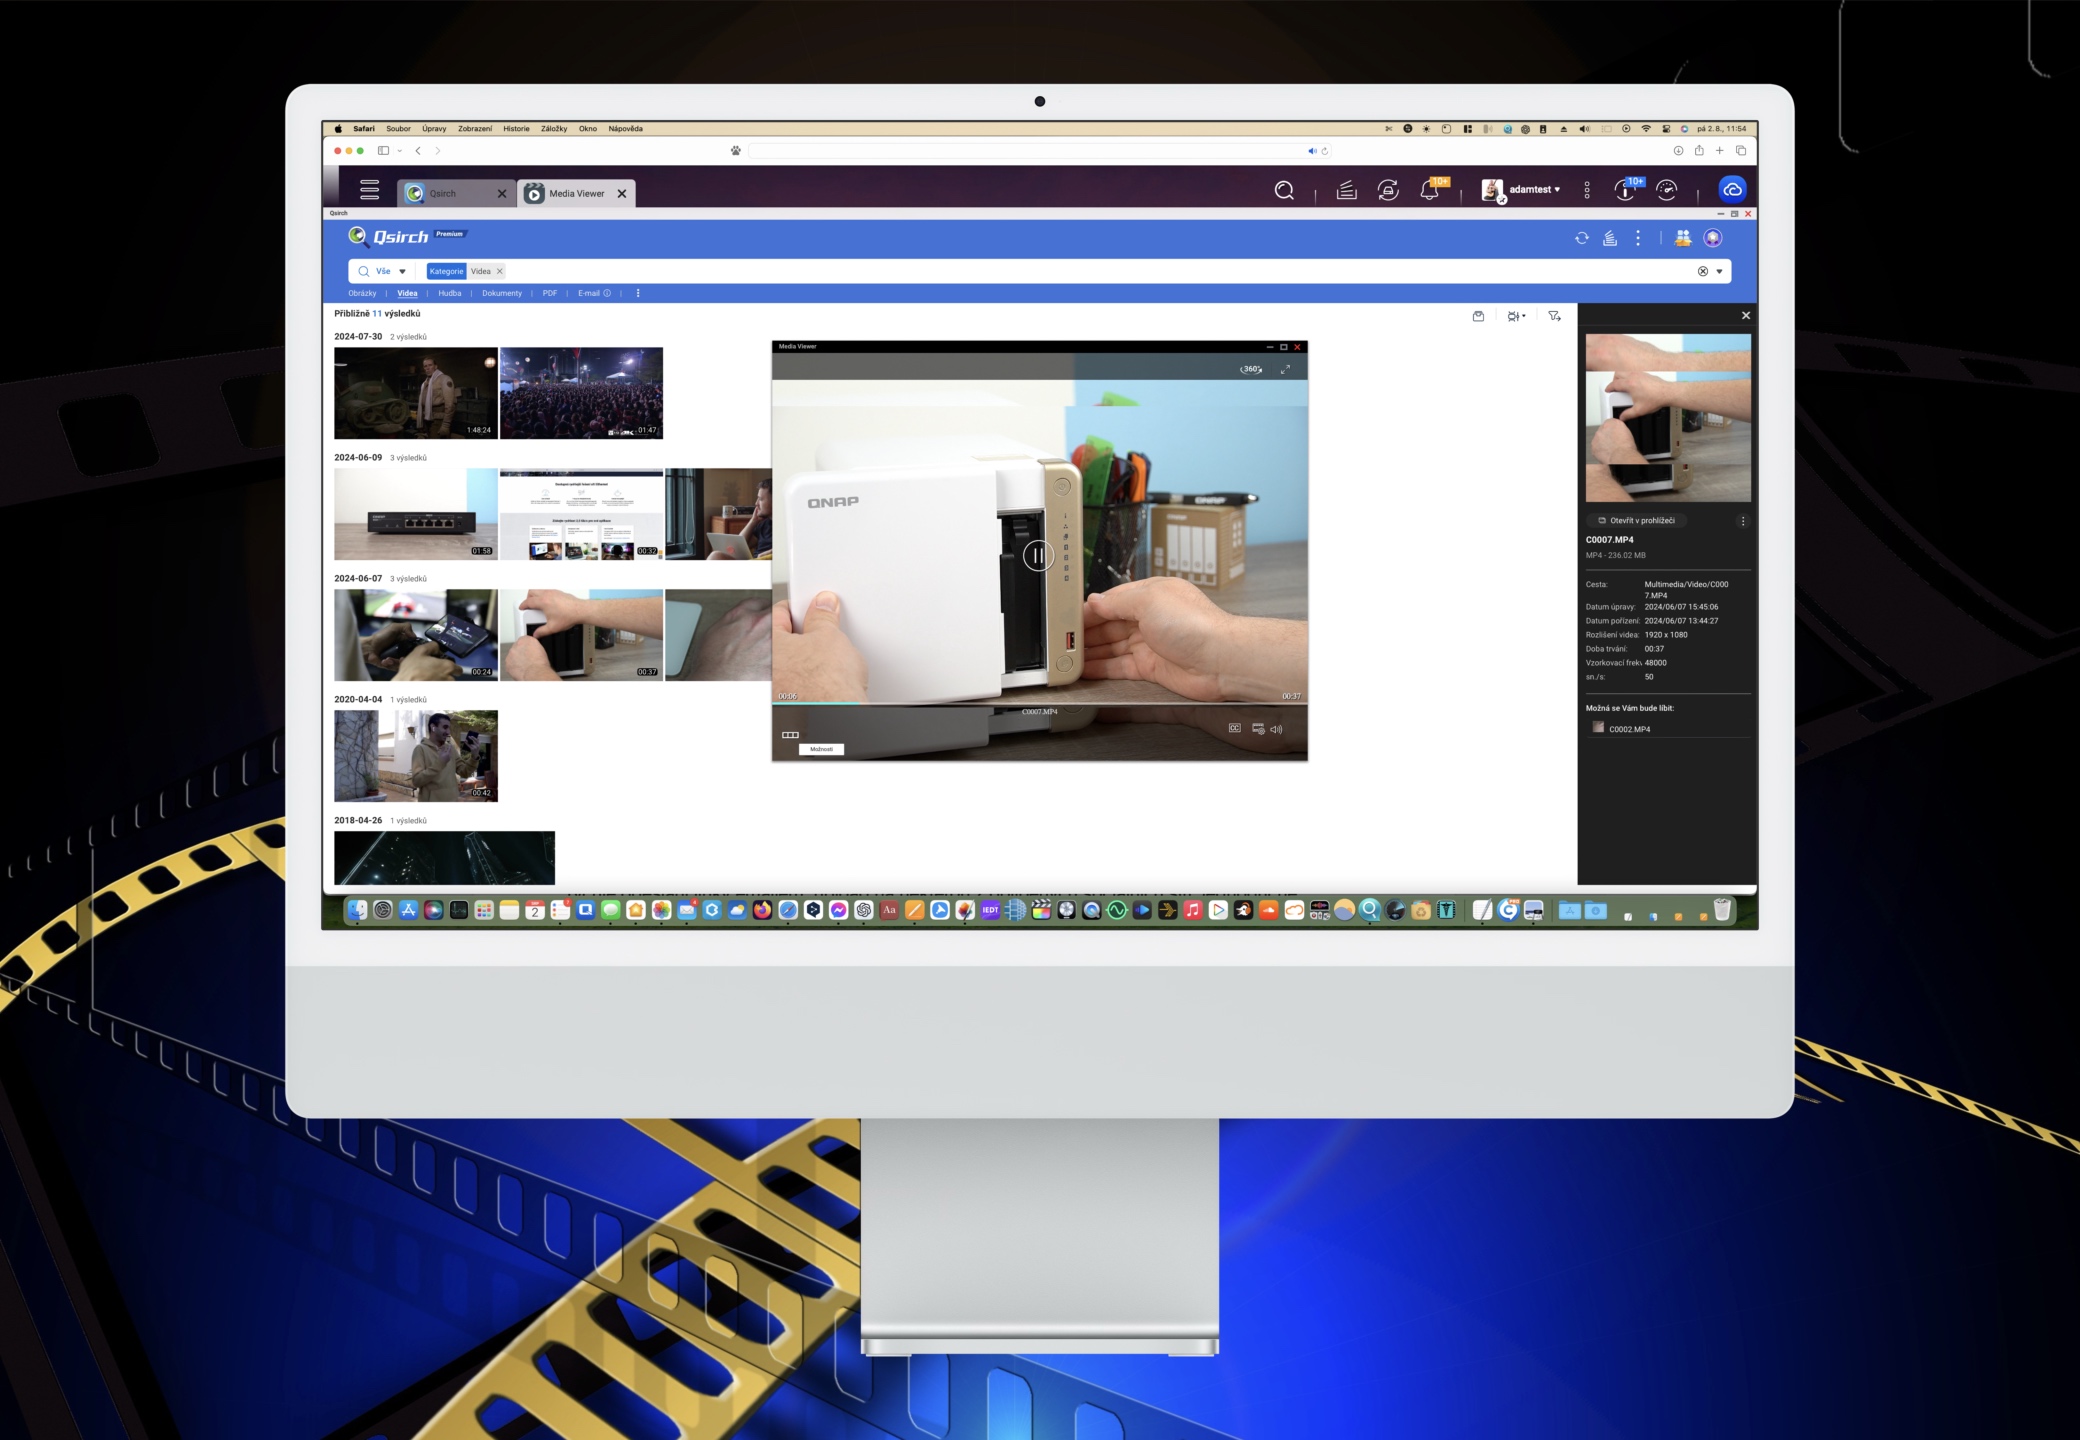
Task: Open the QTS notifications bell
Action: click(1429, 190)
